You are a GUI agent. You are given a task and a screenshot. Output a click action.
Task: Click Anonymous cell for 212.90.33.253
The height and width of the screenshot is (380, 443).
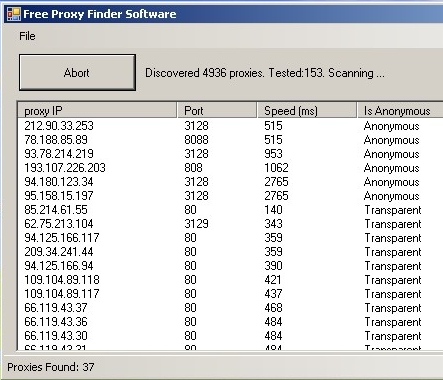pos(392,126)
